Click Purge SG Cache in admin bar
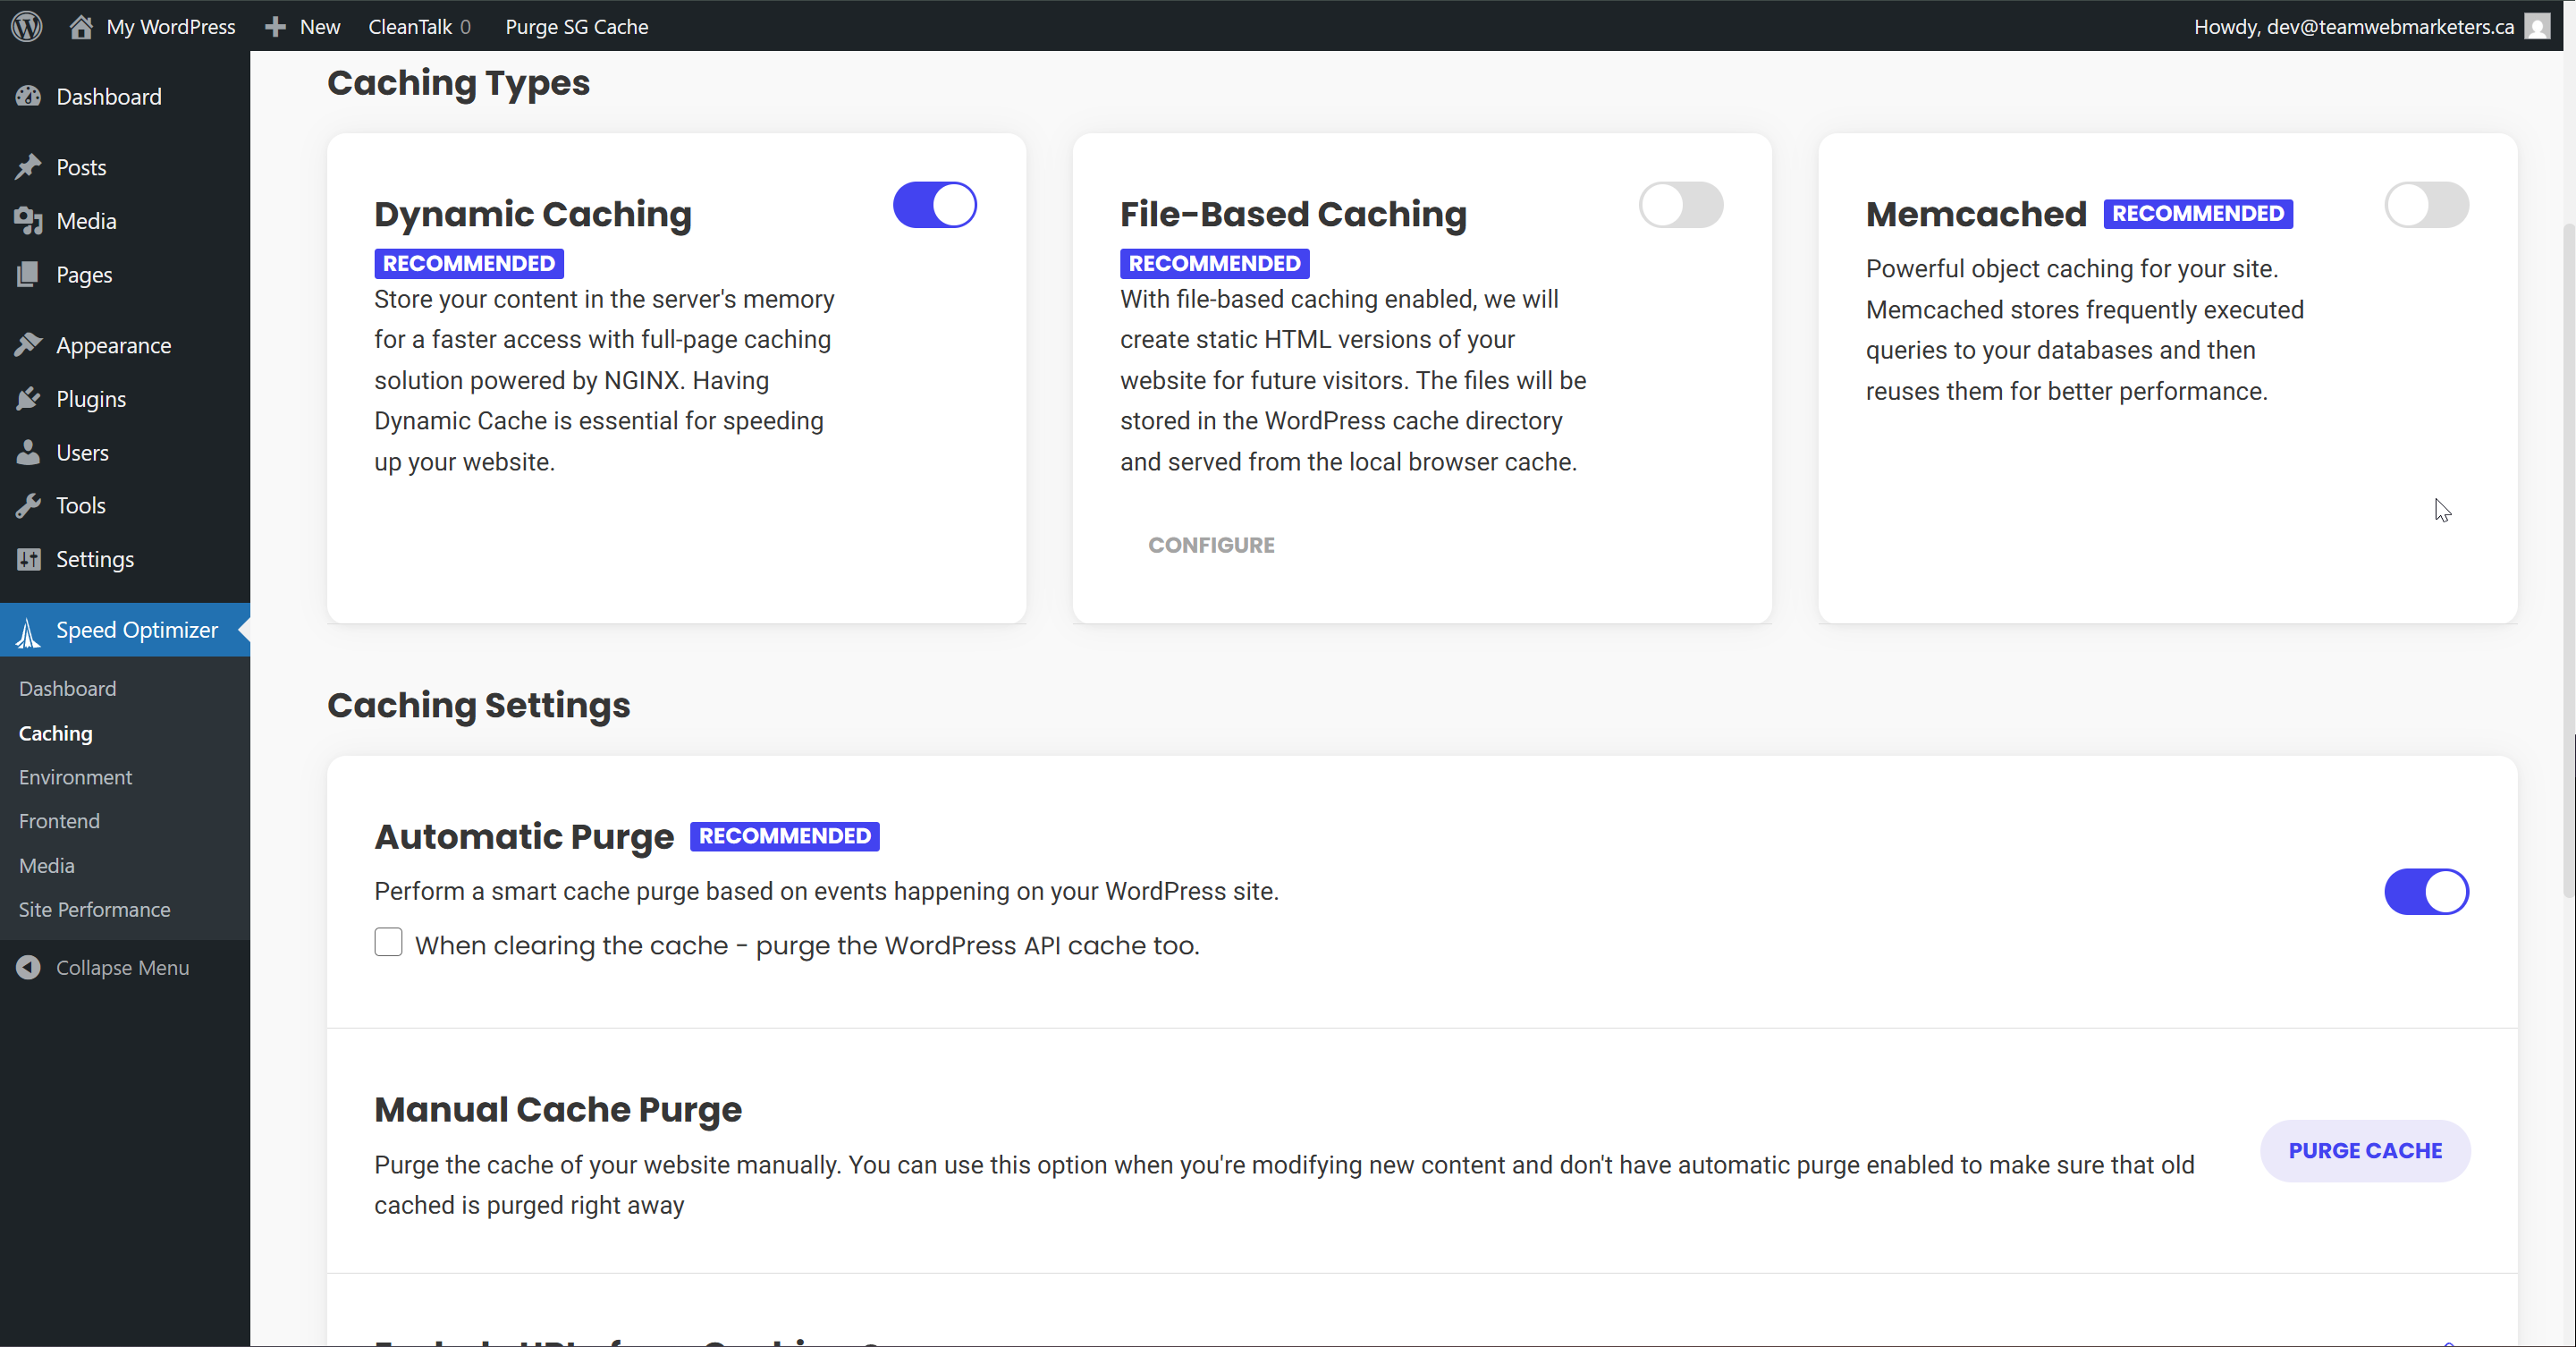 click(x=576, y=26)
